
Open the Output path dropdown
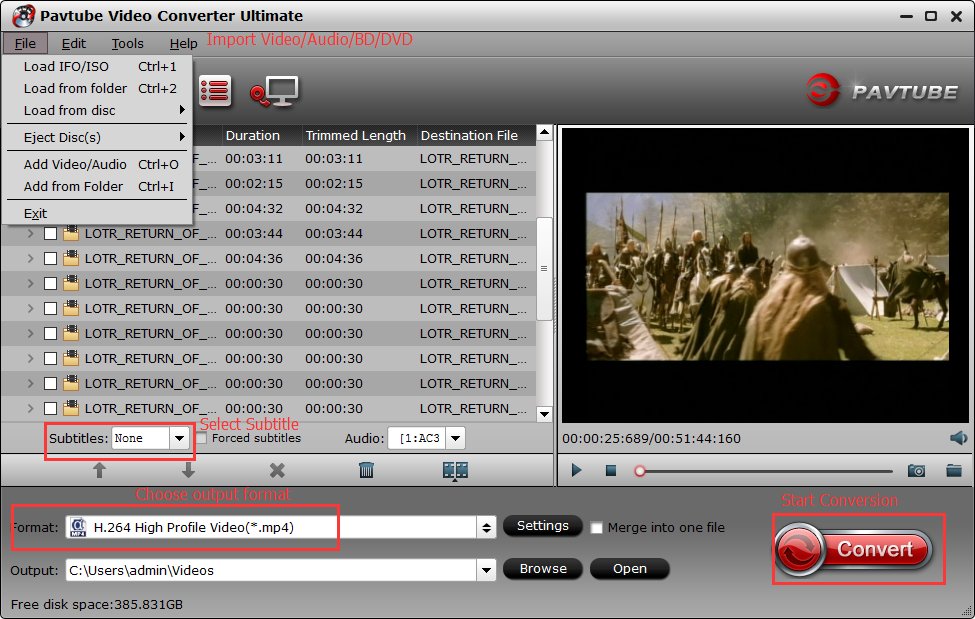pos(486,570)
